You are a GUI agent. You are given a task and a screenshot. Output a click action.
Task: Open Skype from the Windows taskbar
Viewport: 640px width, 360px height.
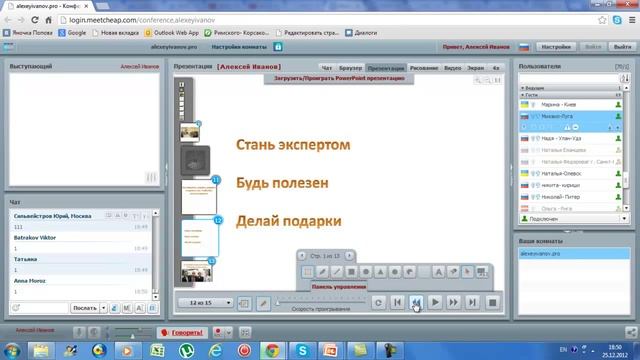(302, 351)
